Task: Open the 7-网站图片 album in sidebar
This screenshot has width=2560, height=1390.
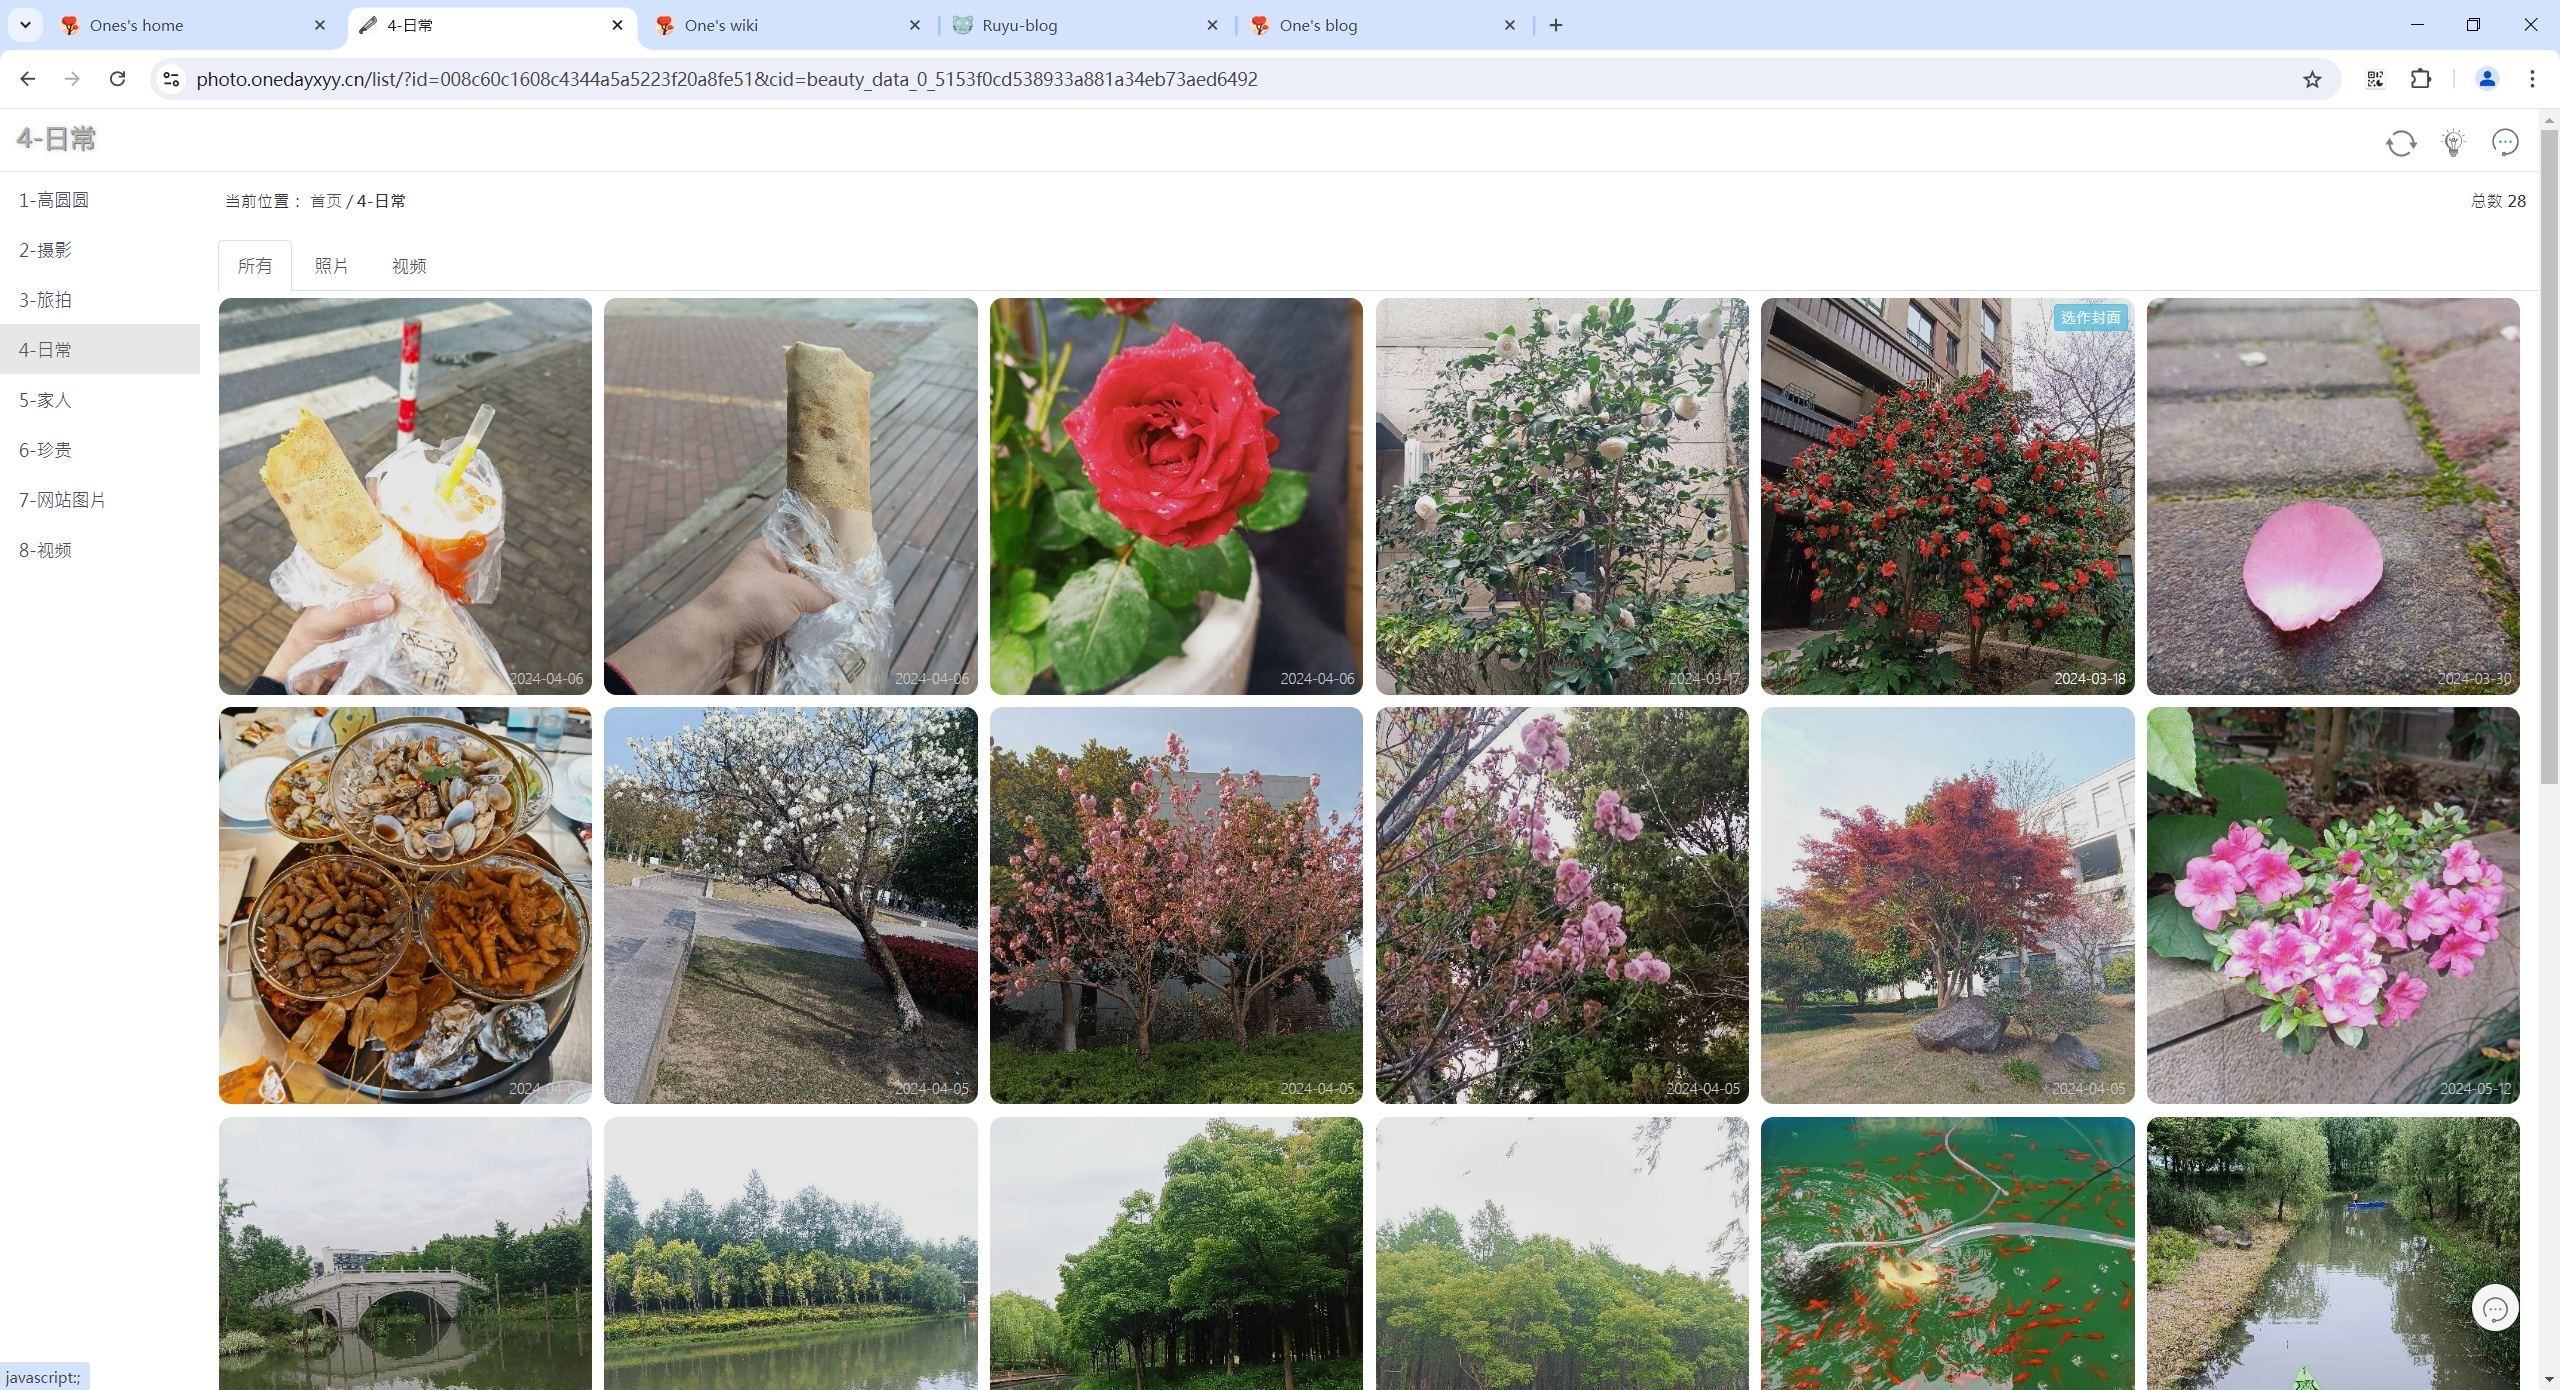Action: [100, 500]
